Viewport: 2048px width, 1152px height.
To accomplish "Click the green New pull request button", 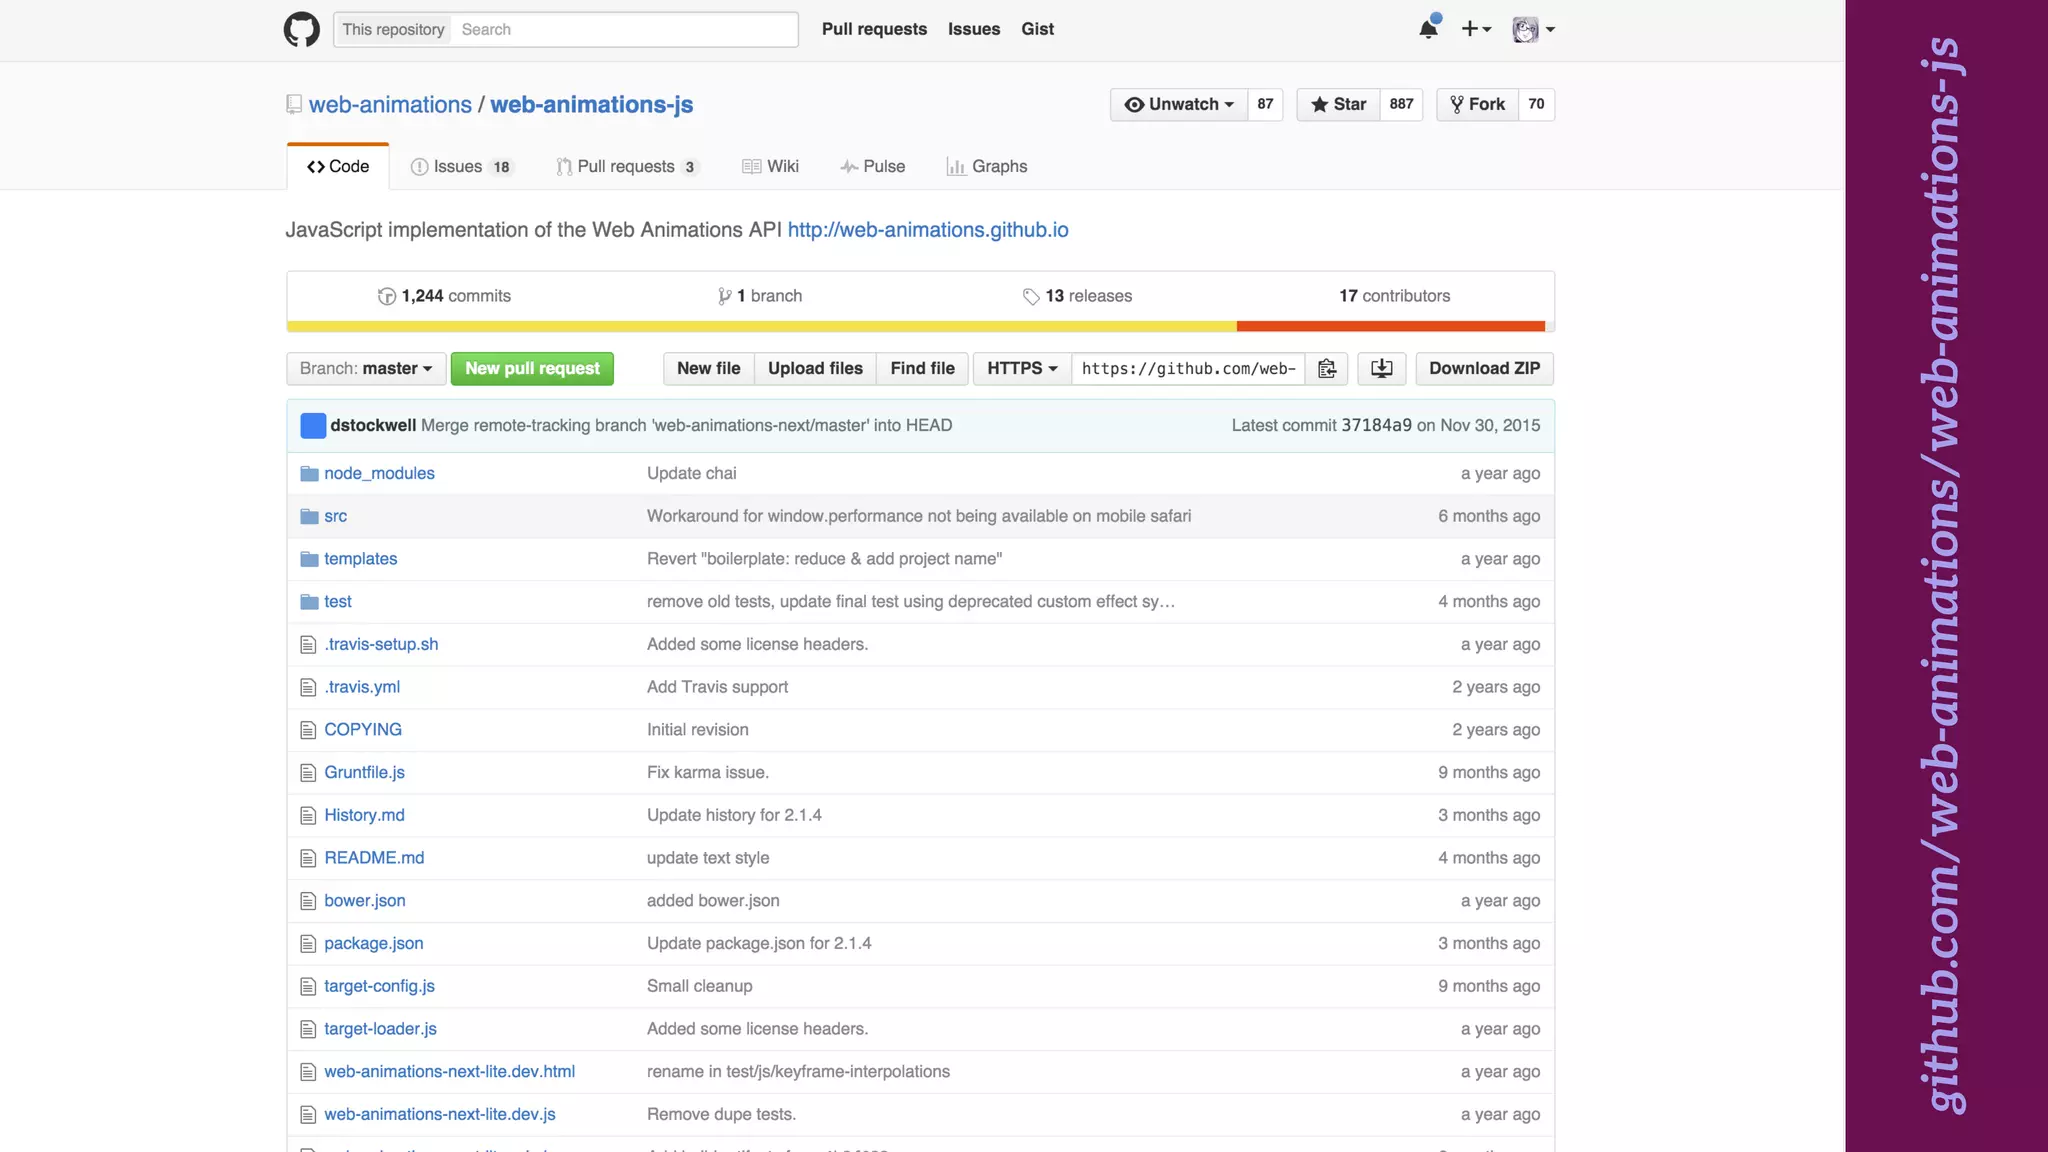I will click(532, 369).
